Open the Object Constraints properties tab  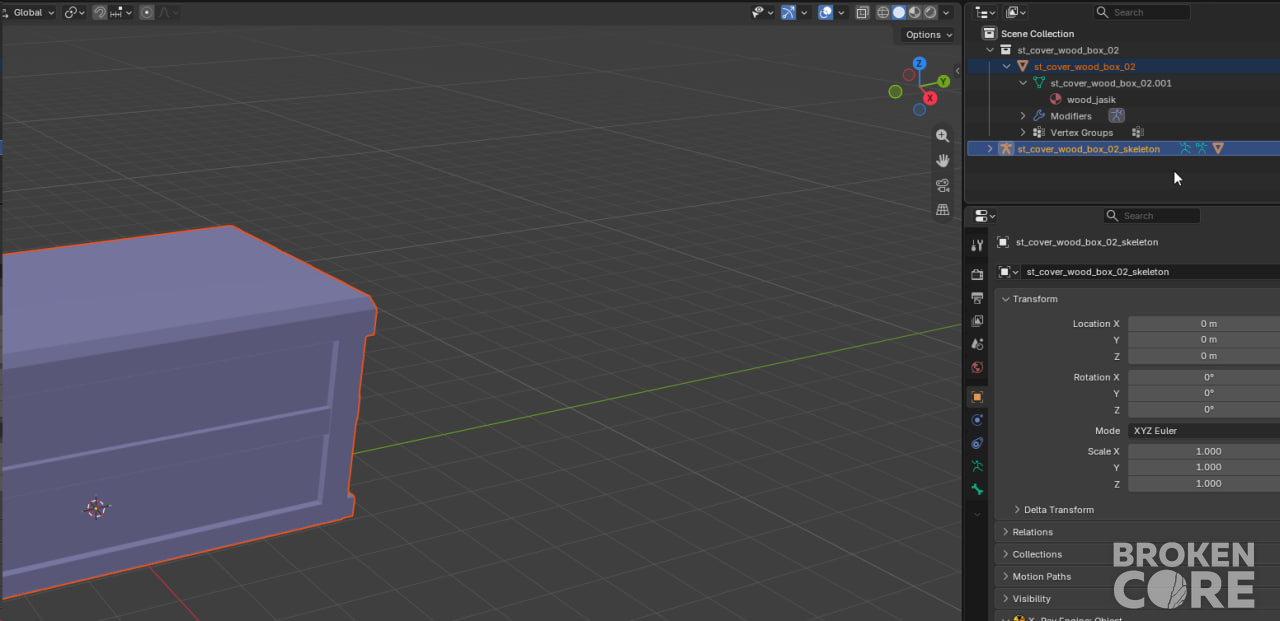pos(977,443)
